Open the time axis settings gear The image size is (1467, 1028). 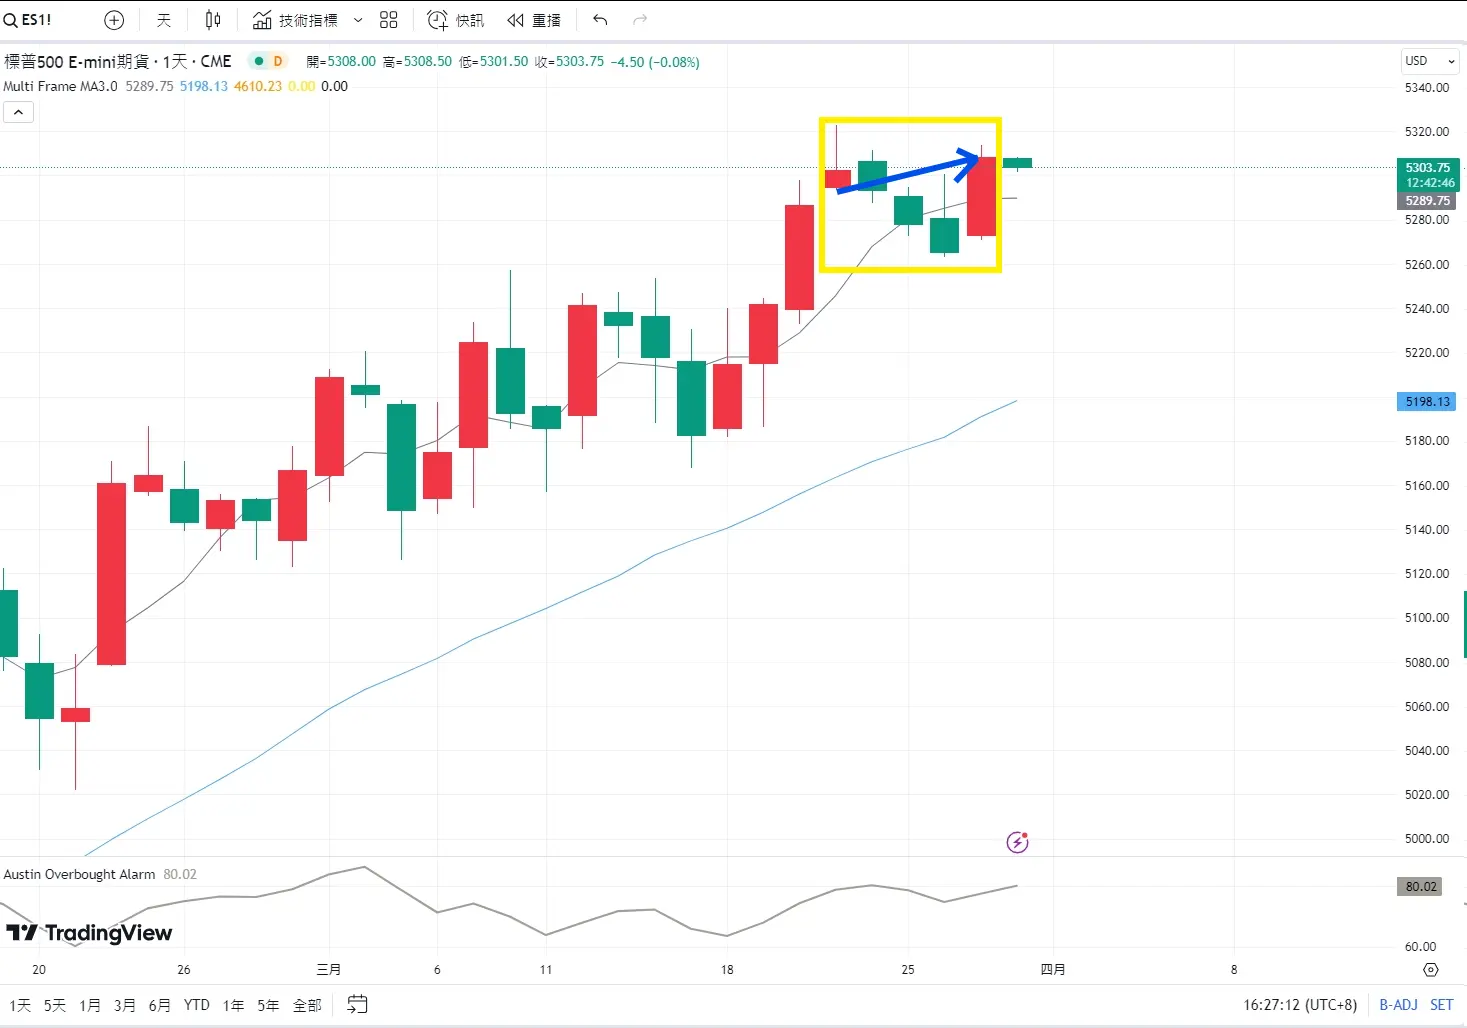click(1431, 970)
